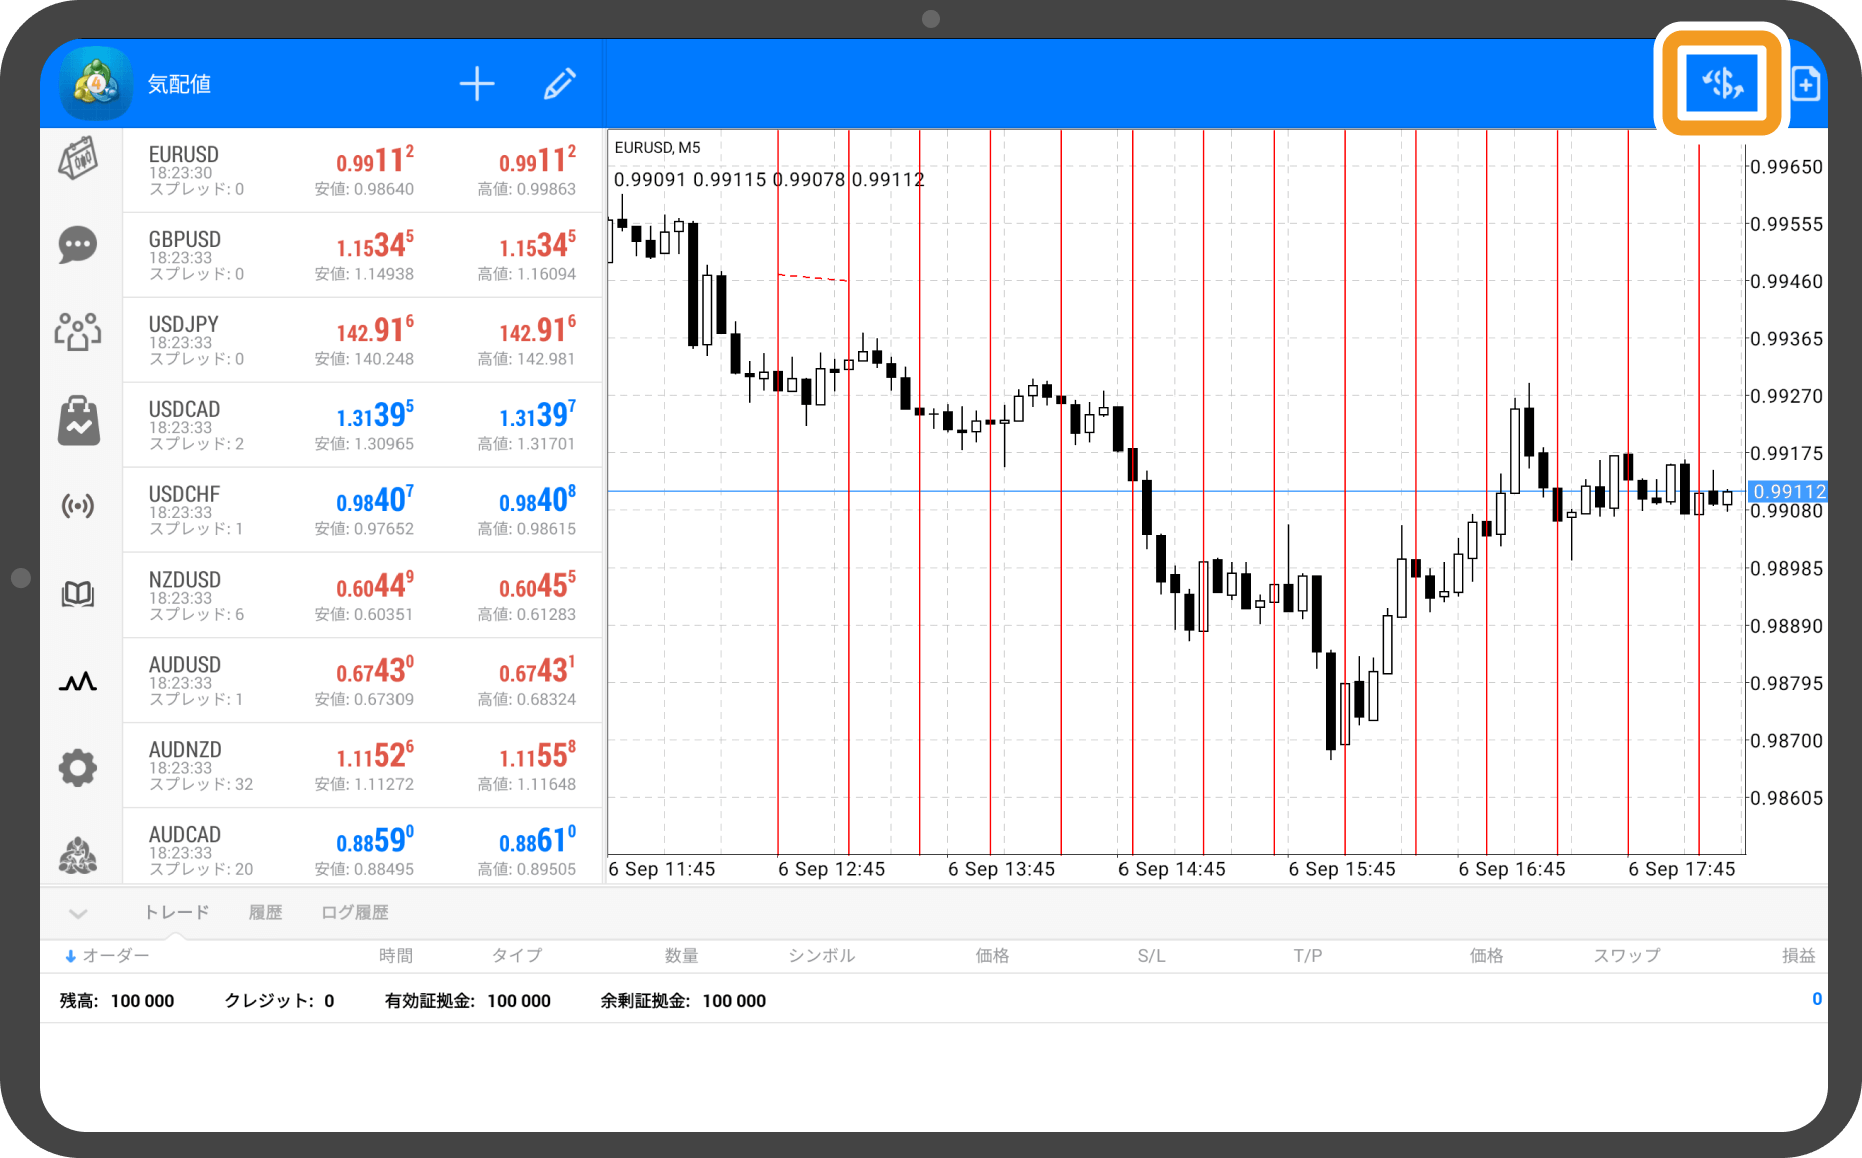Sort by the 数量 column header

(x=682, y=956)
